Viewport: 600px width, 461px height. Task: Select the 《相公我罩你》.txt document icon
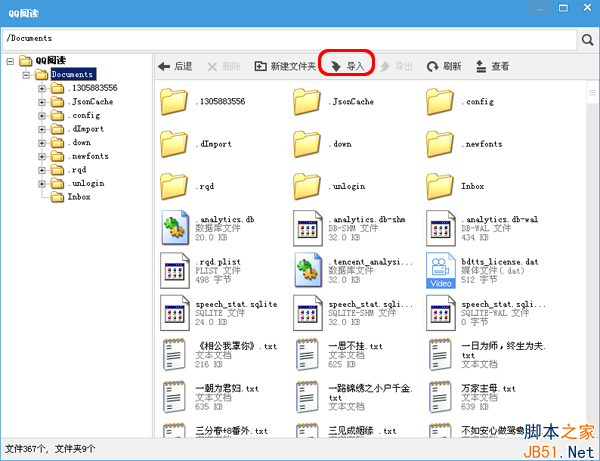(174, 355)
